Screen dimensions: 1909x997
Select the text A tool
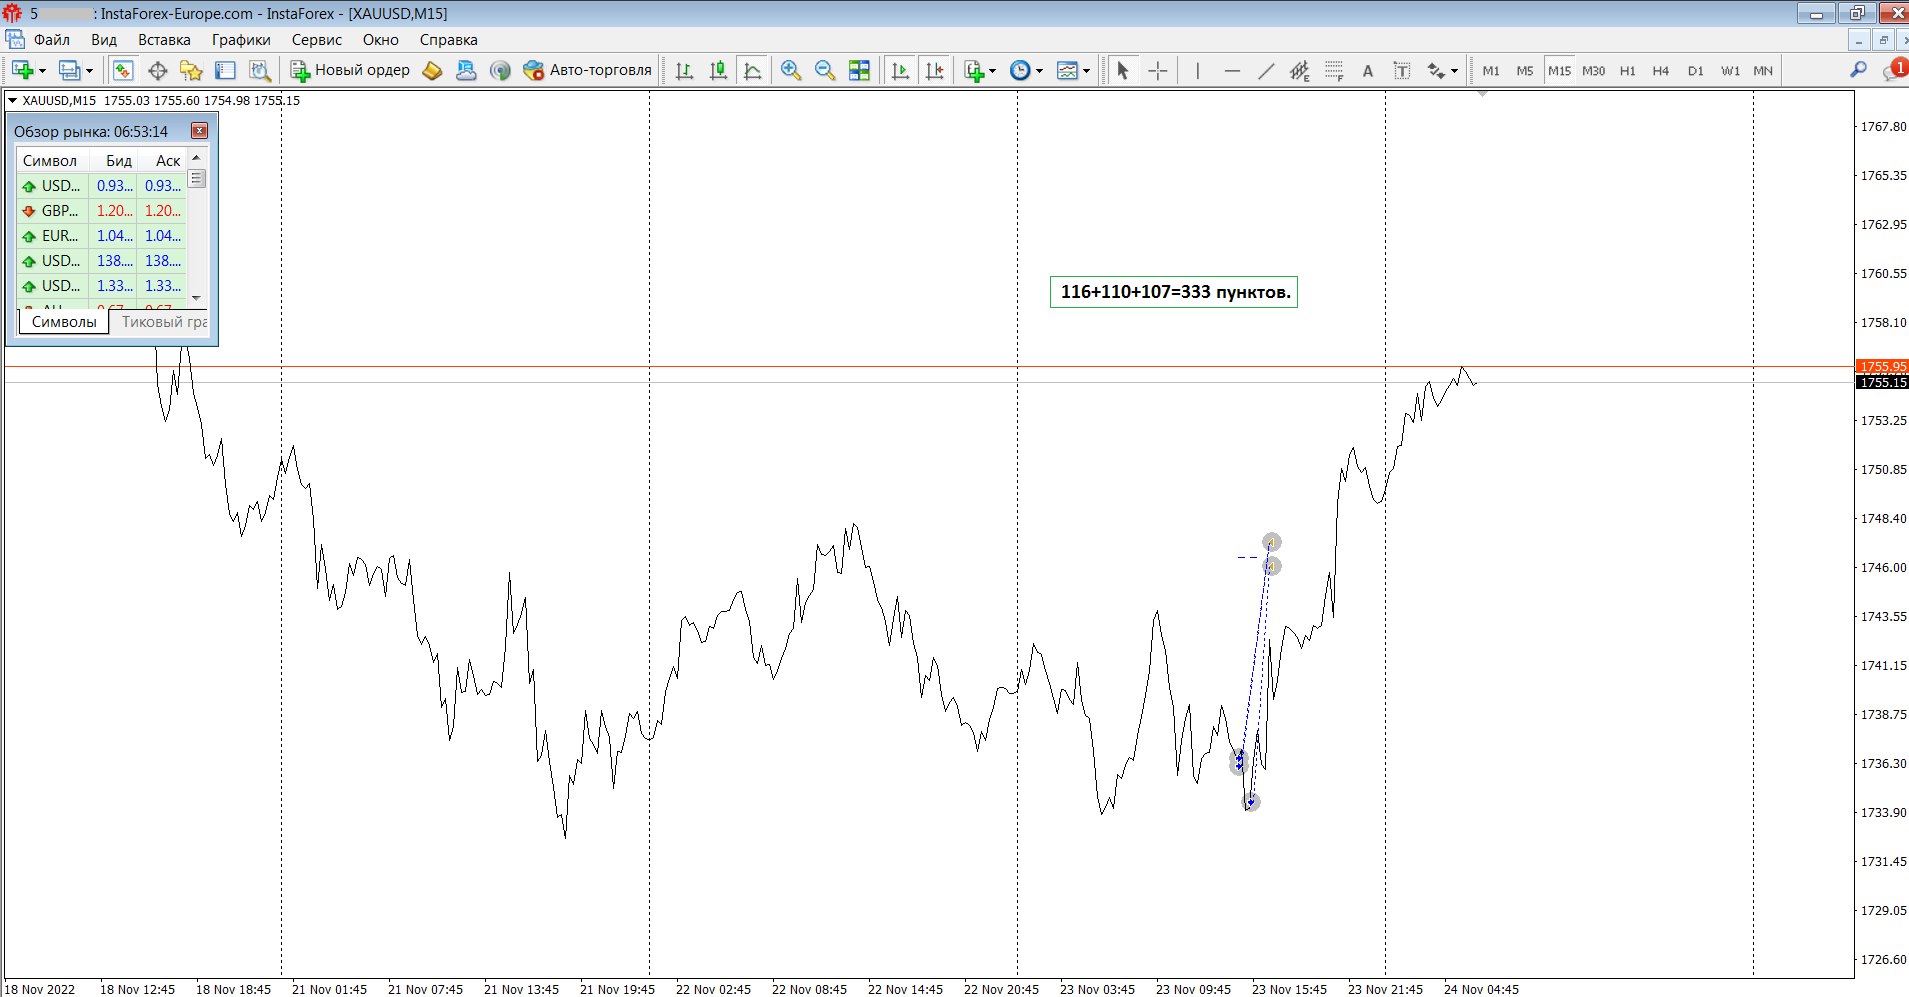[x=1367, y=70]
